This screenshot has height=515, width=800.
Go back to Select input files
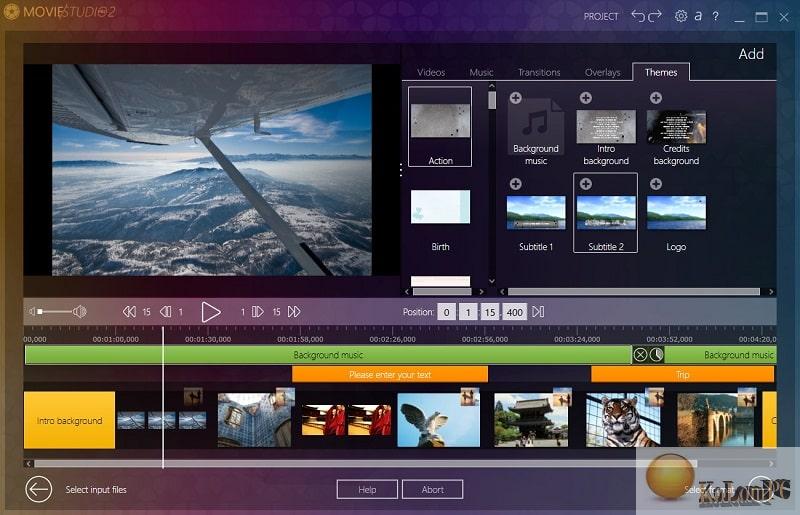coord(39,489)
